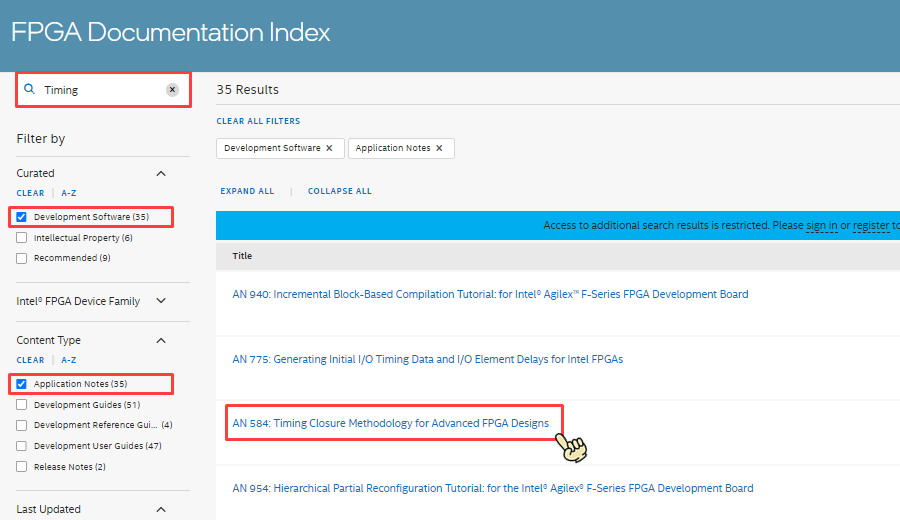
Task: Remove the Application Notes filter chip
Action: 439,148
